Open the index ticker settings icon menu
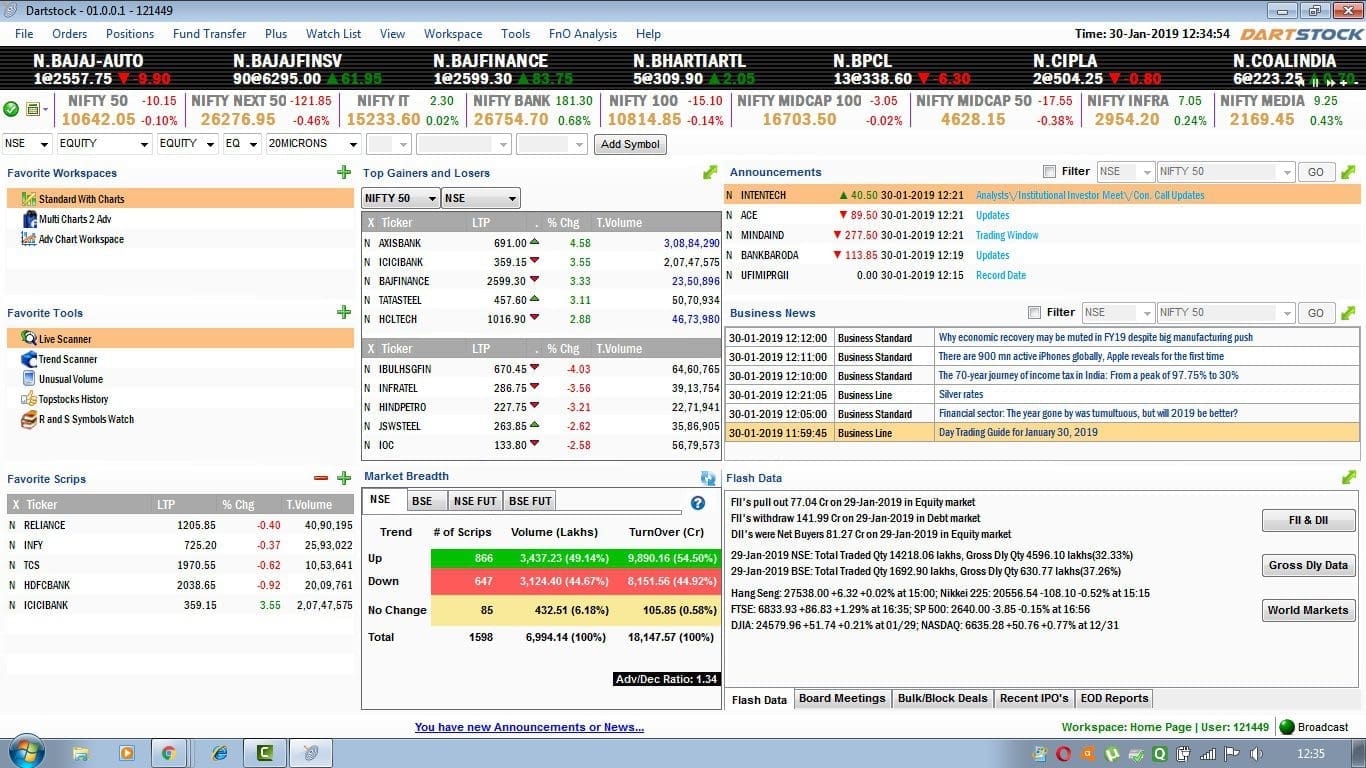This screenshot has height=768, width=1366. pos(37,109)
